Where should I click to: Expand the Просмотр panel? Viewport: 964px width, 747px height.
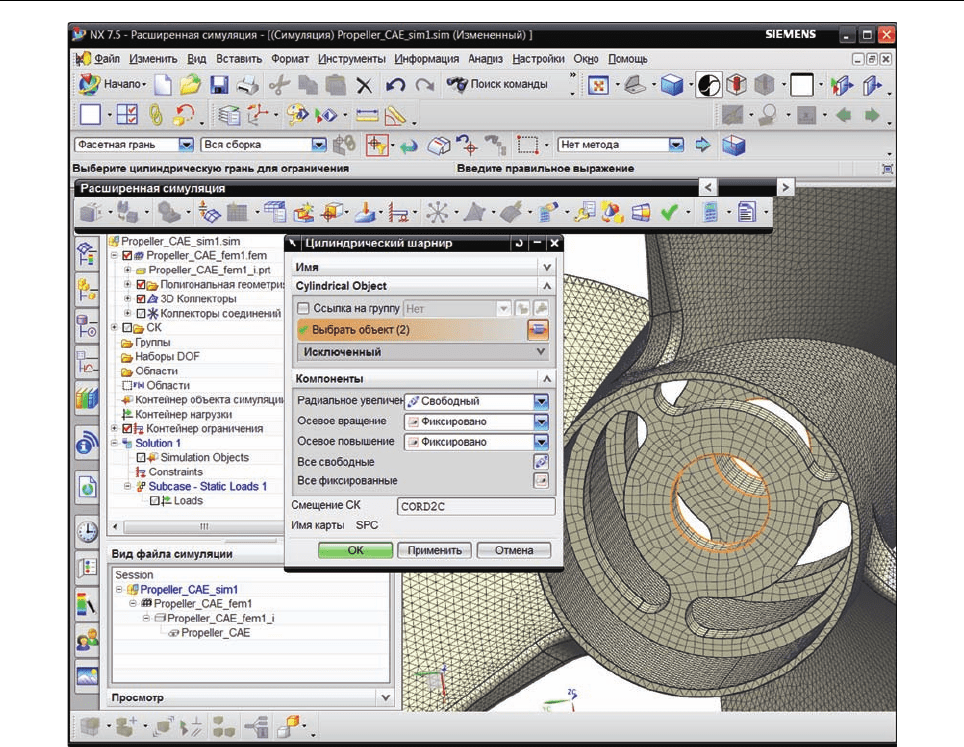(385, 698)
